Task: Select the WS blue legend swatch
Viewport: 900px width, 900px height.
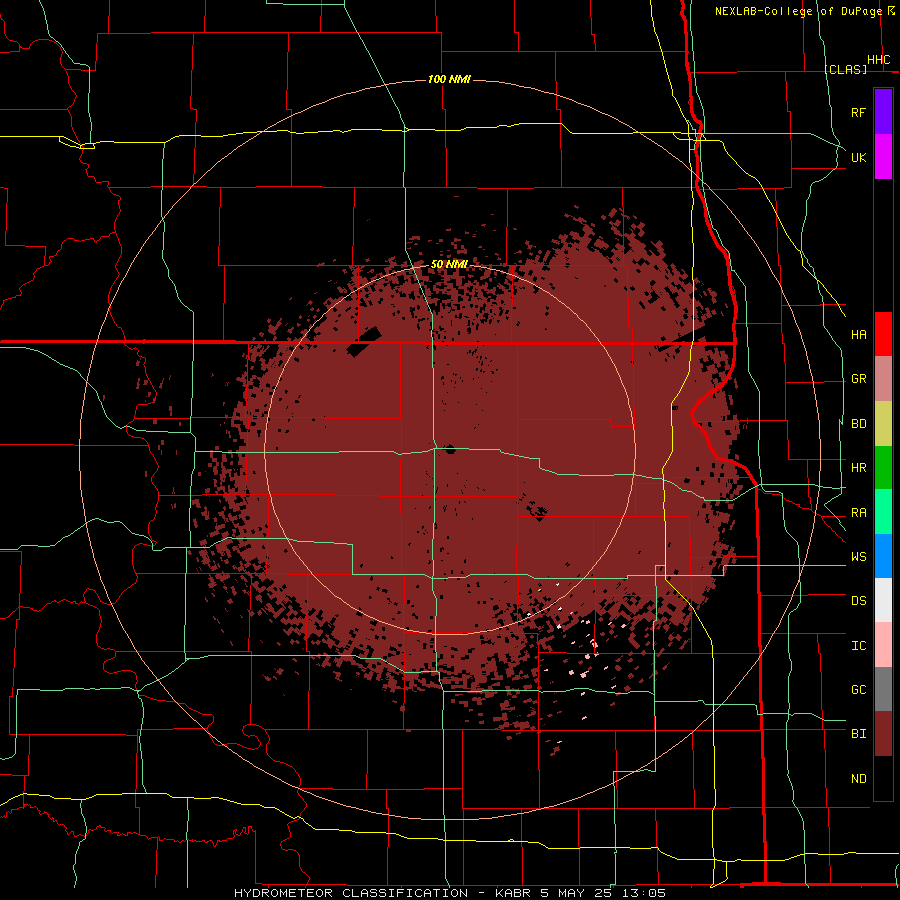Action: click(x=883, y=556)
